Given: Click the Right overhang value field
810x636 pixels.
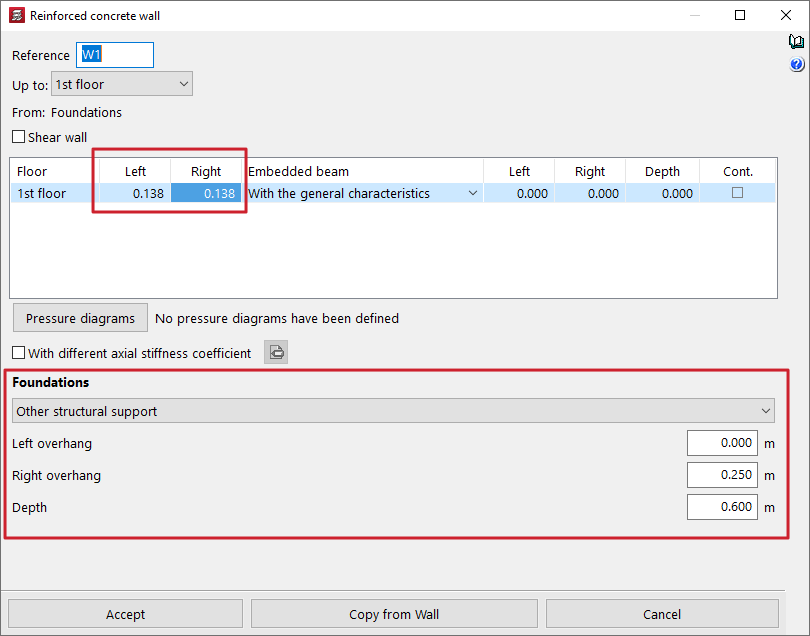Looking at the screenshot, I should click(x=722, y=475).
